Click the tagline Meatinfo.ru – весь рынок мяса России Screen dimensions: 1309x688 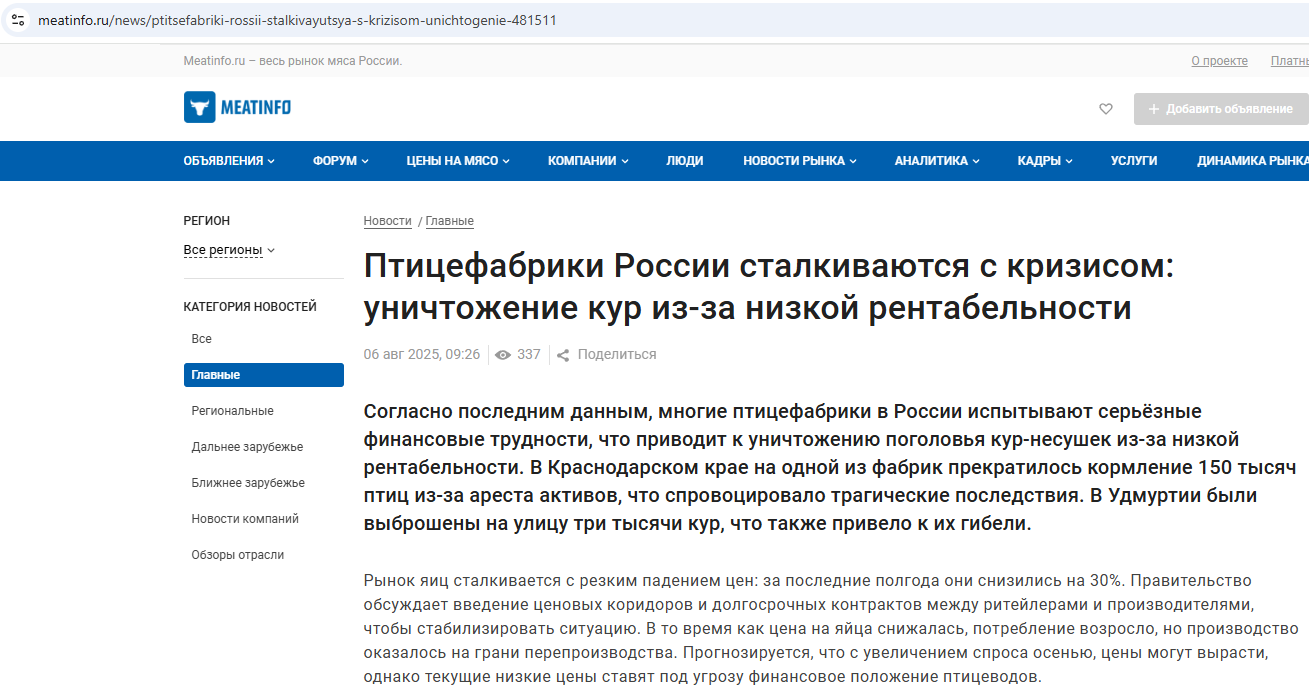[293, 61]
